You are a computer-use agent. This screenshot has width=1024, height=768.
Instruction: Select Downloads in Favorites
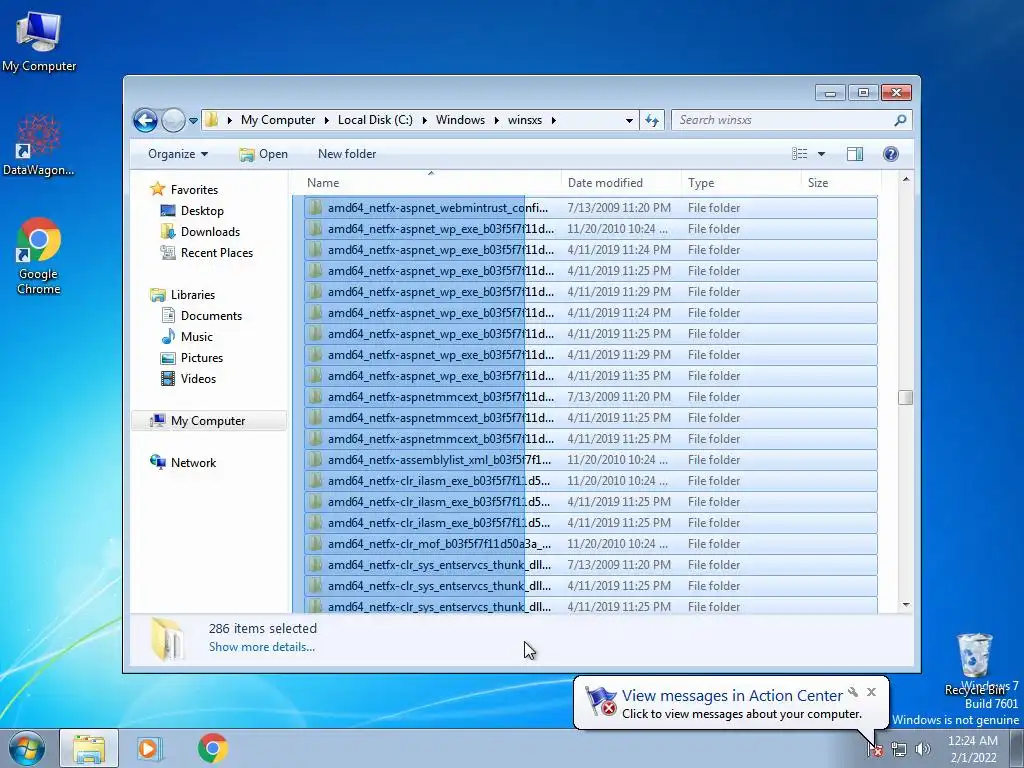pos(210,232)
